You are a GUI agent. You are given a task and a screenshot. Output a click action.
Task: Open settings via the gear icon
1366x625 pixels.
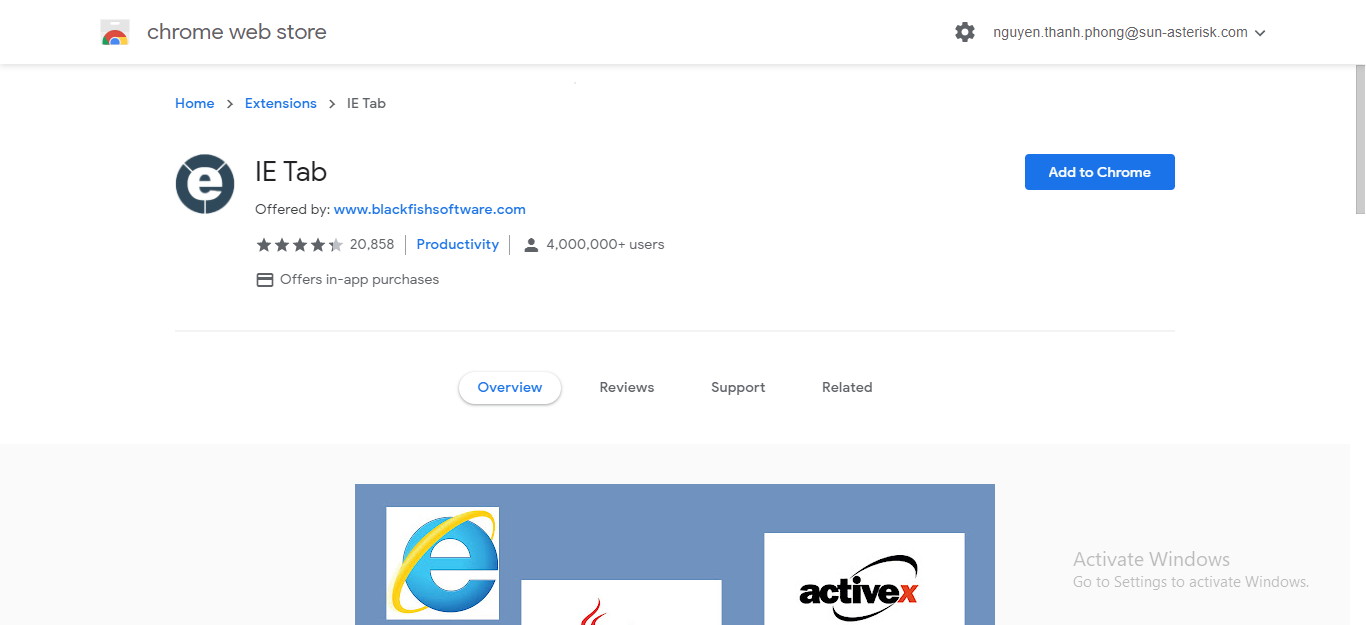coord(965,32)
